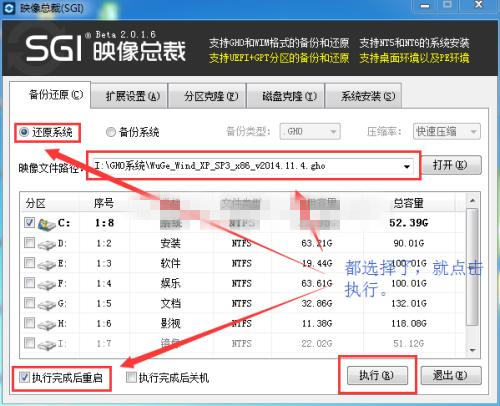Image resolution: width=500 pixels, height=406 pixels.
Task: Click the partition list scrollbar thumb
Action: 472,267
